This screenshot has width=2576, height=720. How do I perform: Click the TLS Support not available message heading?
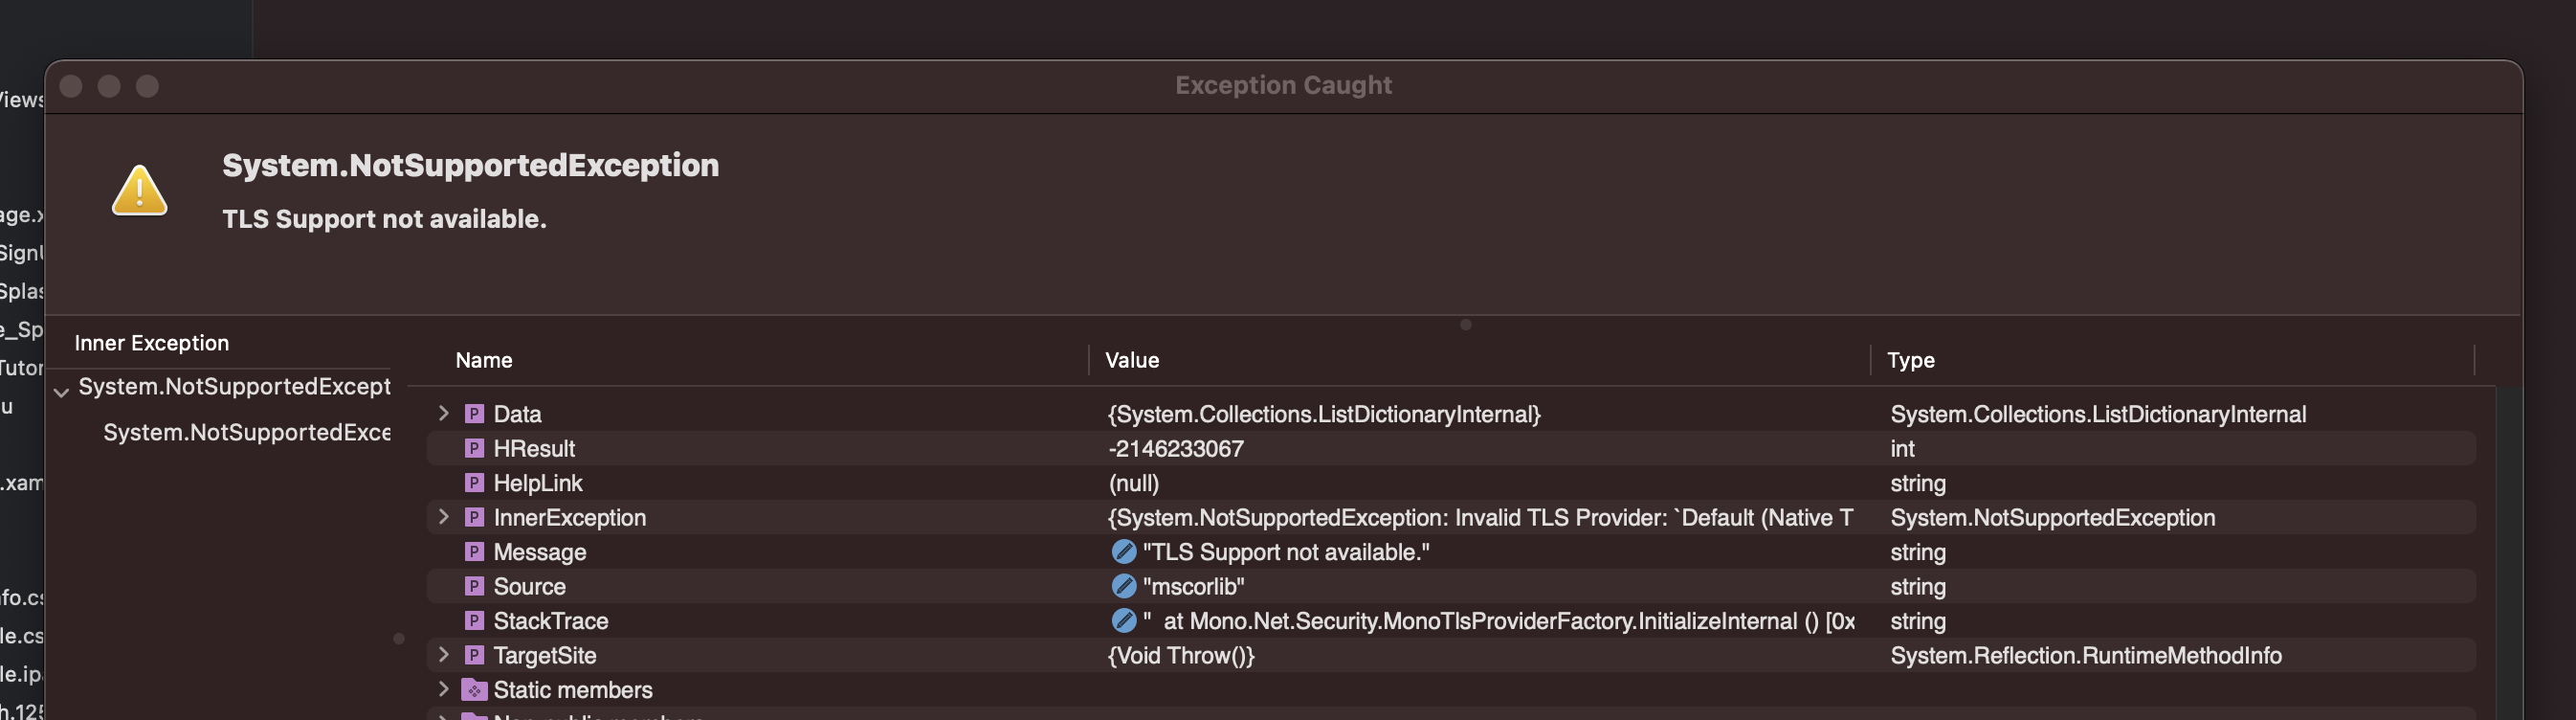click(x=384, y=219)
